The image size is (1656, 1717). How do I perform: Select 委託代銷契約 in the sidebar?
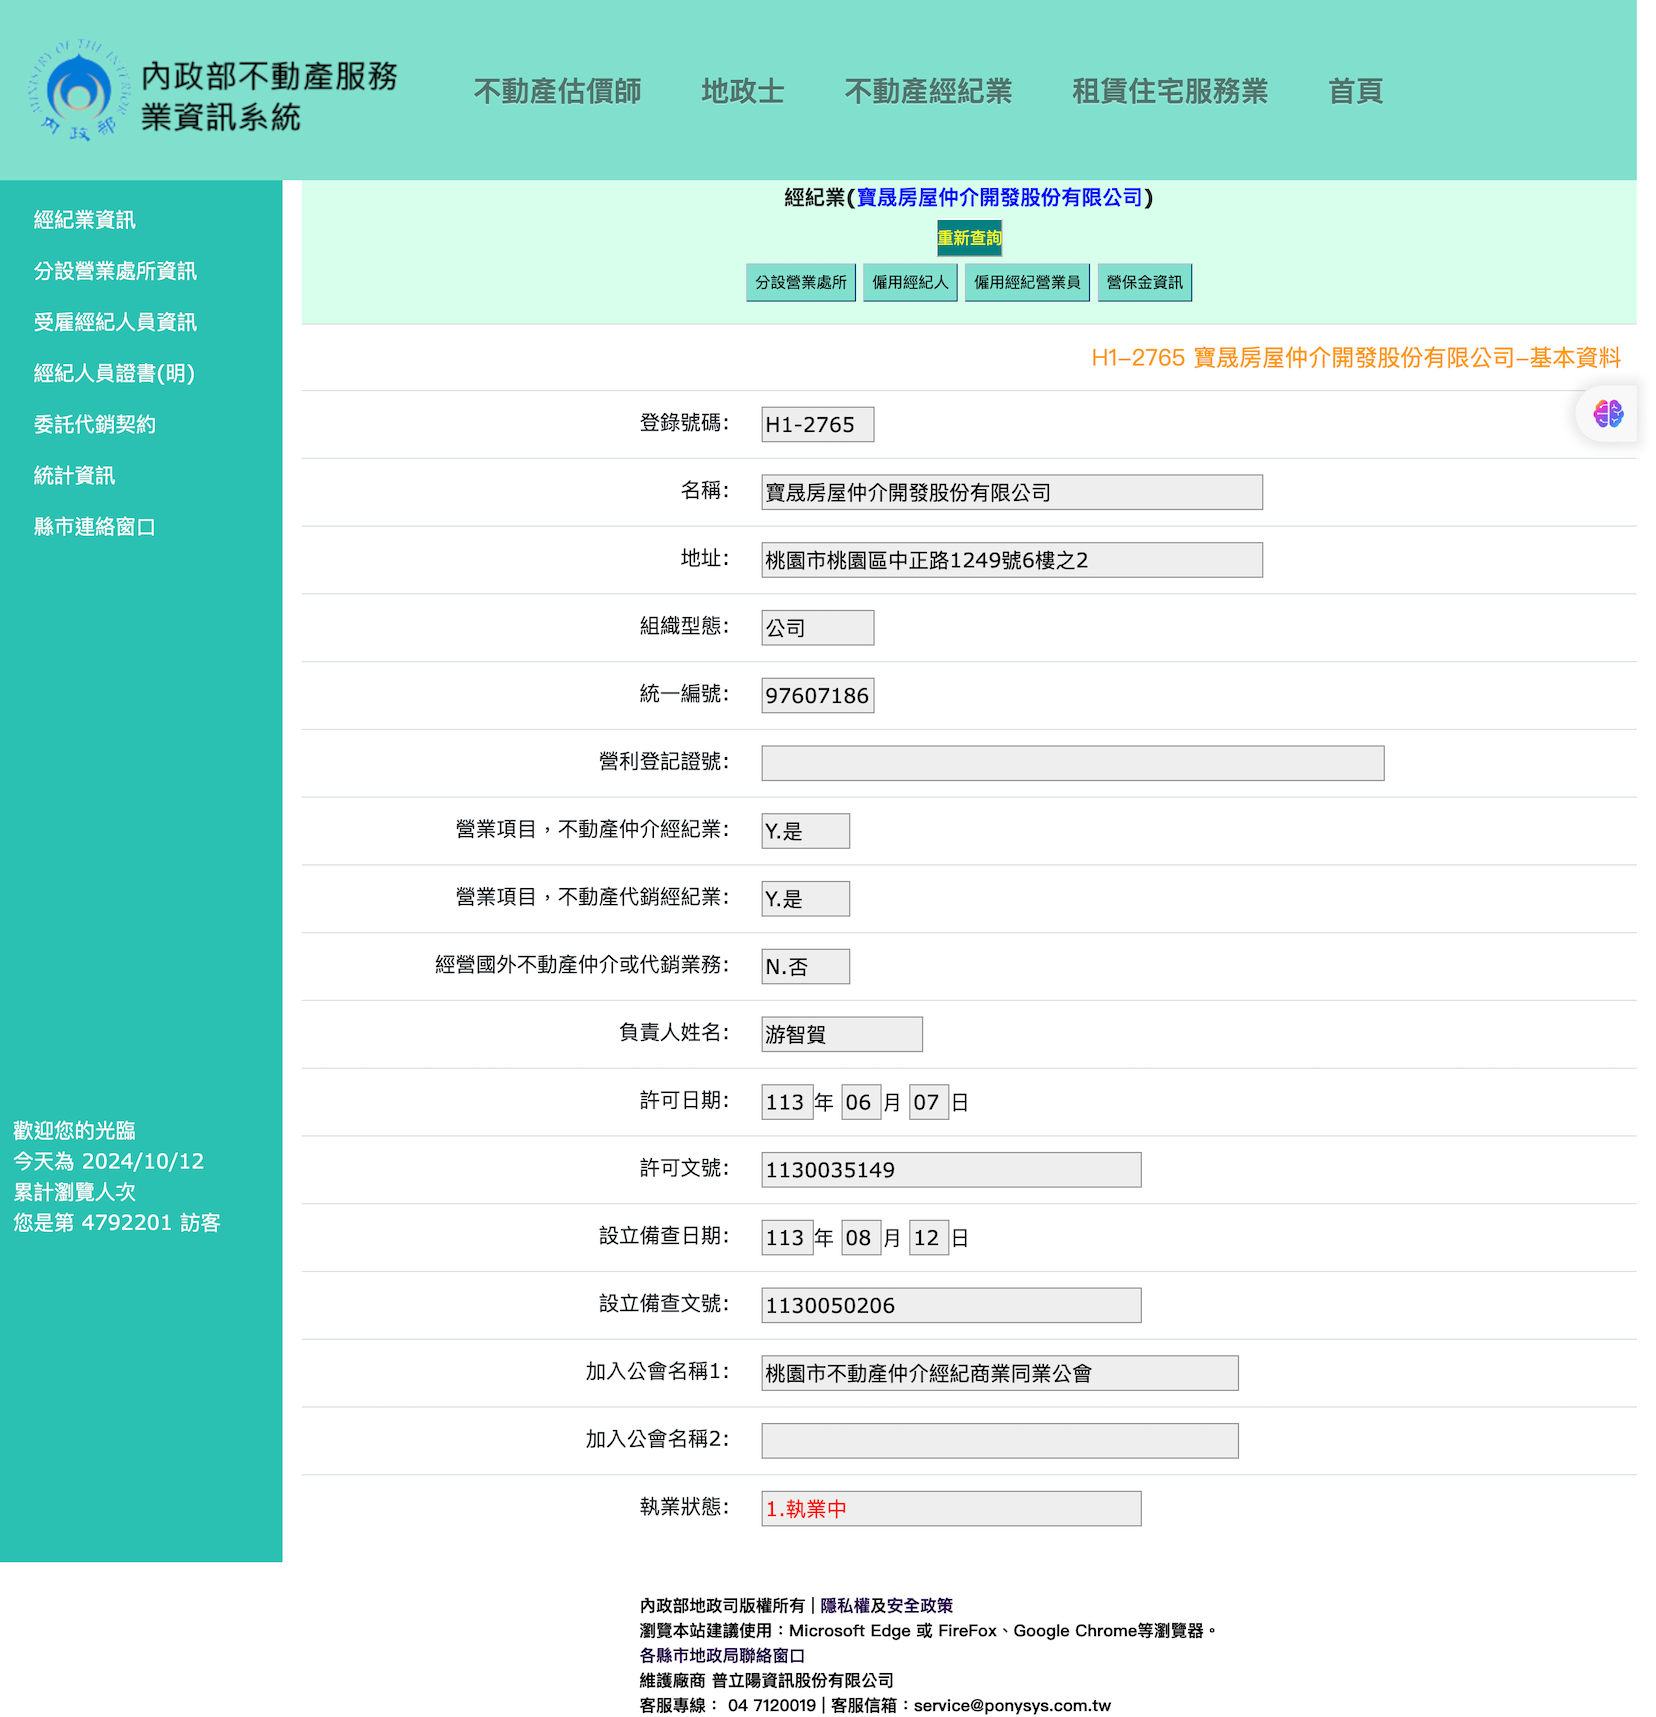point(95,424)
